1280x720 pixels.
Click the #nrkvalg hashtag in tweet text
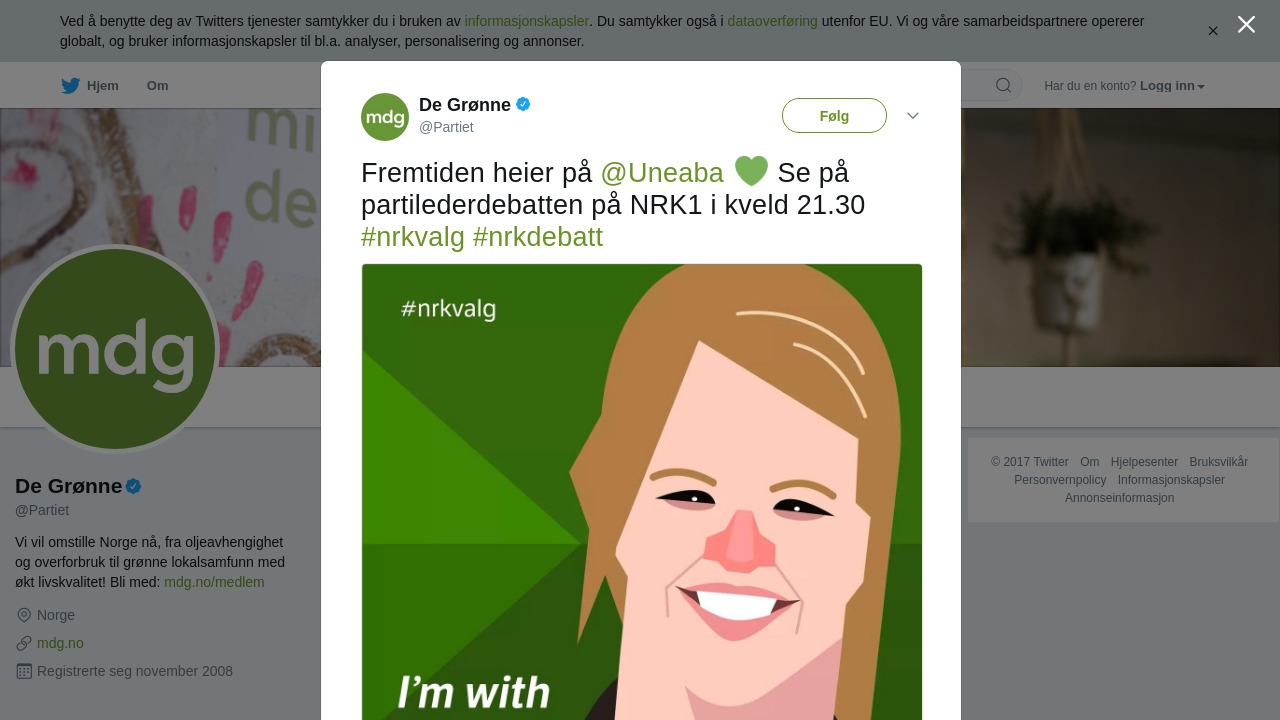click(413, 237)
